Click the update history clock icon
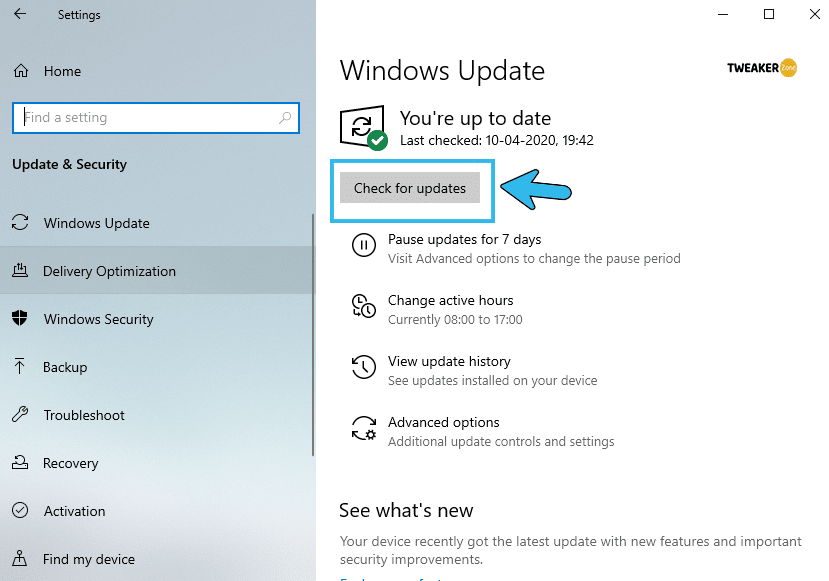829x581 pixels. pyautogui.click(x=364, y=367)
